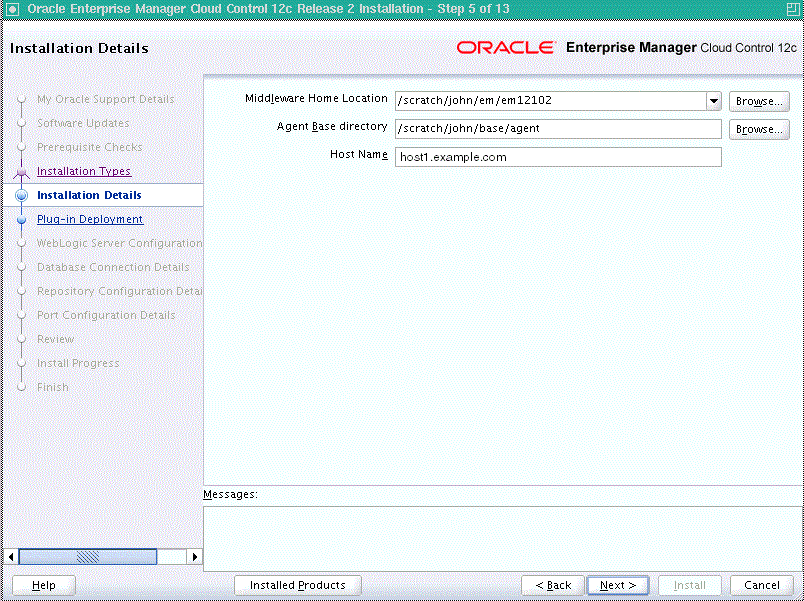804x601 pixels.
Task: Cancel the installation
Action: click(761, 585)
